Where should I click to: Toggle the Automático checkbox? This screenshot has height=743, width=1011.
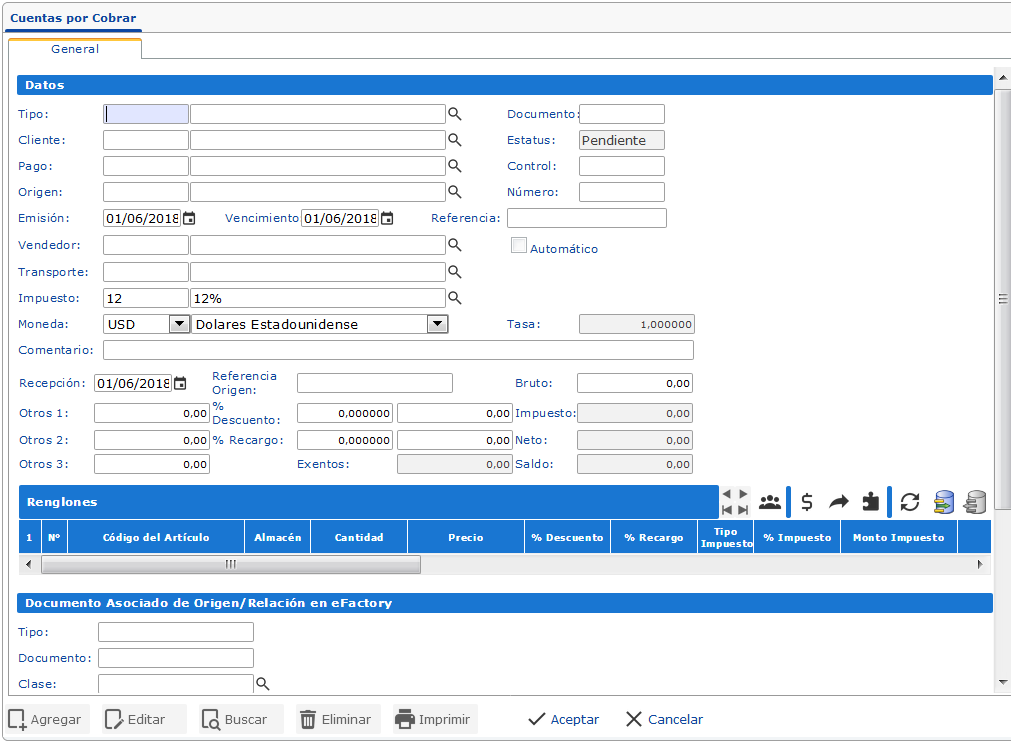click(x=519, y=246)
